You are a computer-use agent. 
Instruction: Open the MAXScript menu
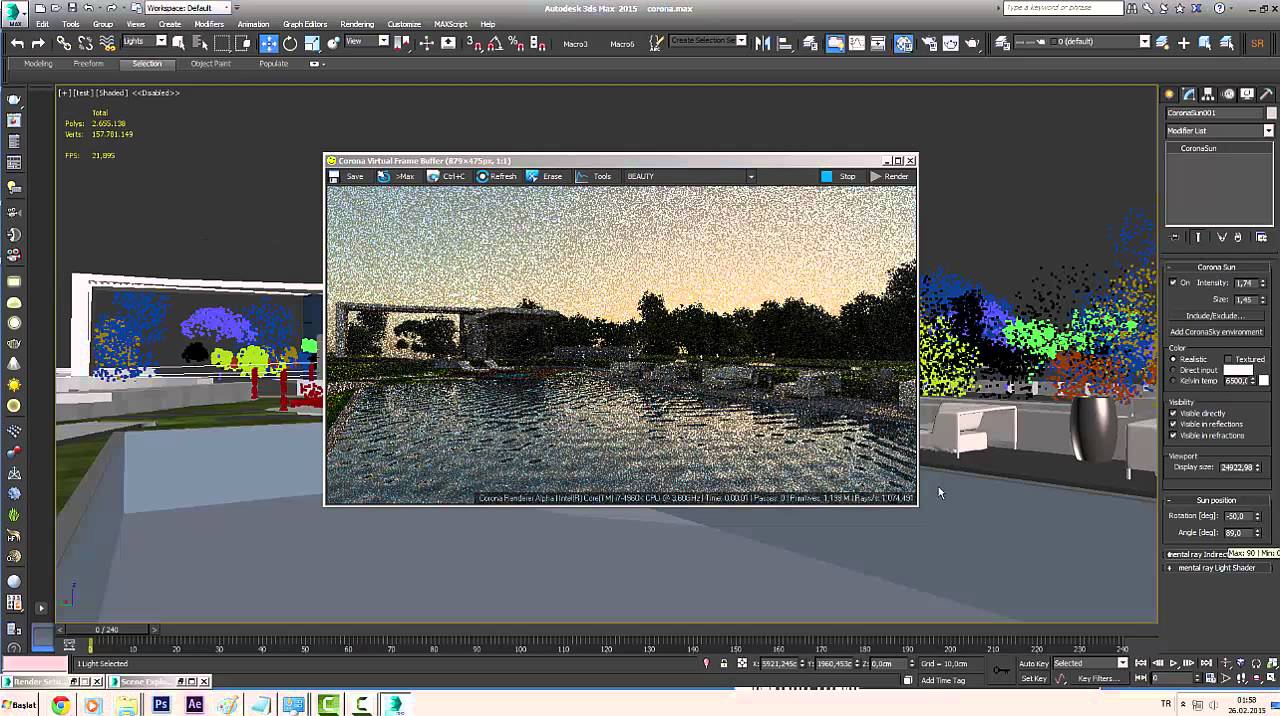[x=450, y=24]
